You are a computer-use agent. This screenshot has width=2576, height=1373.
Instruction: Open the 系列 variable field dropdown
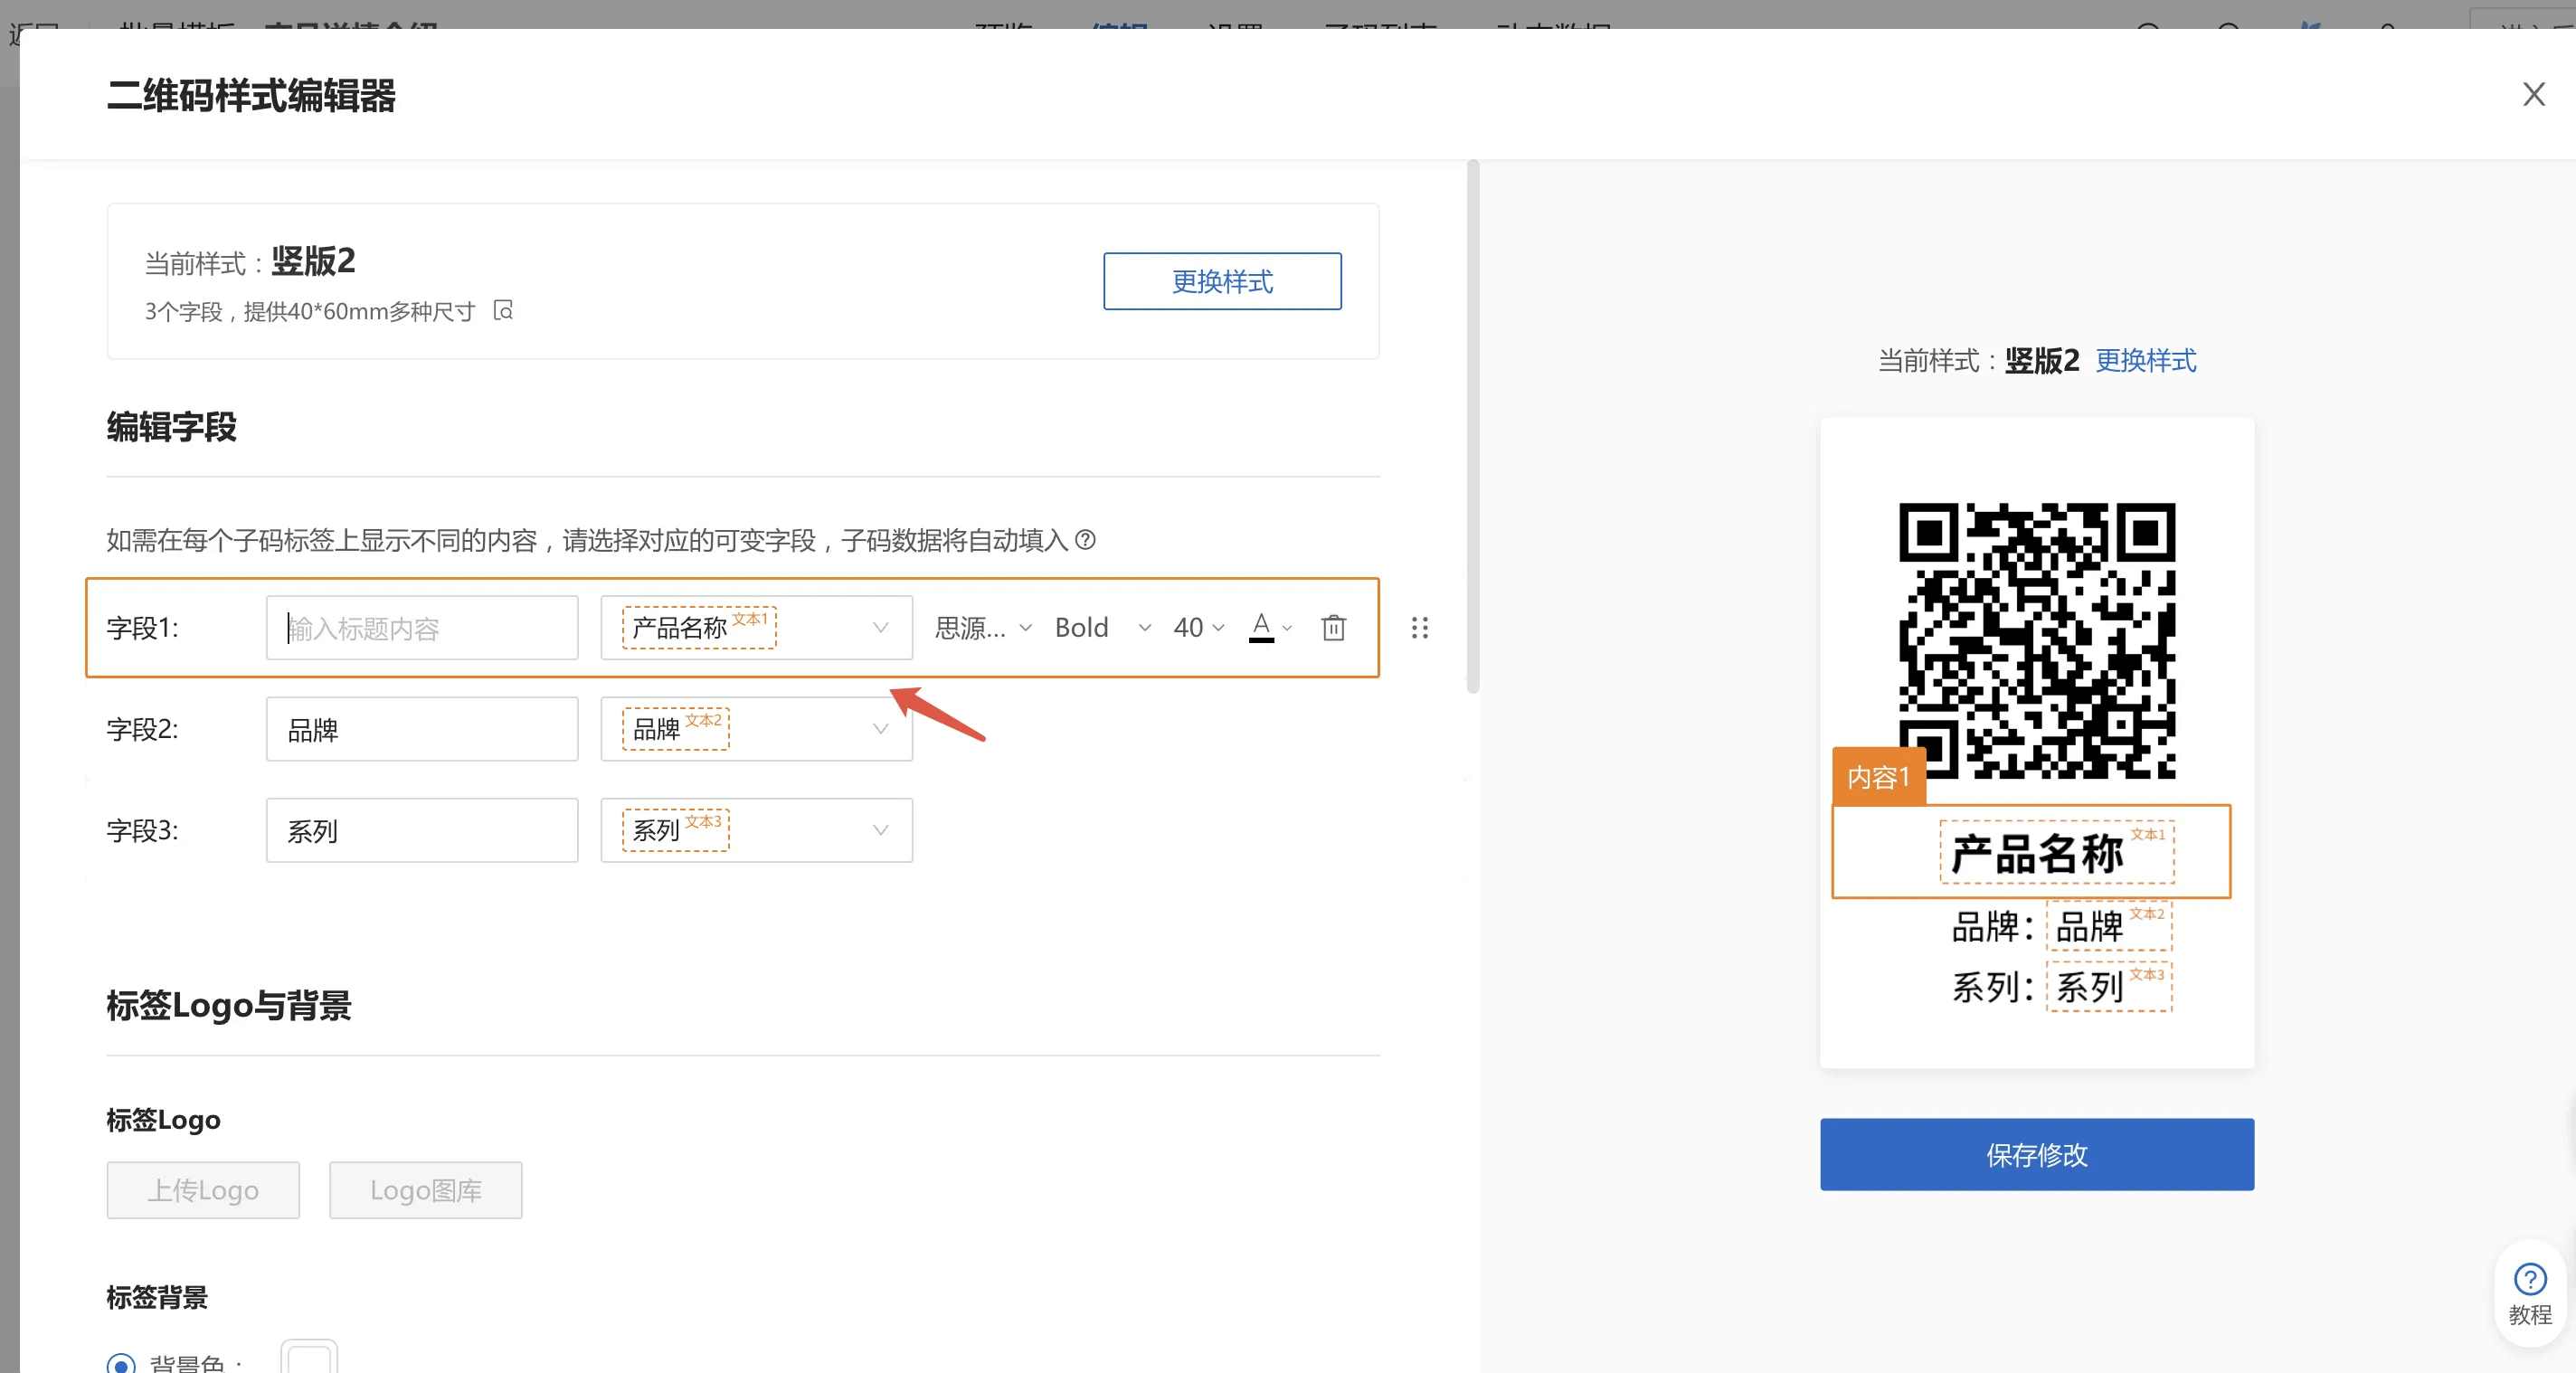756,830
